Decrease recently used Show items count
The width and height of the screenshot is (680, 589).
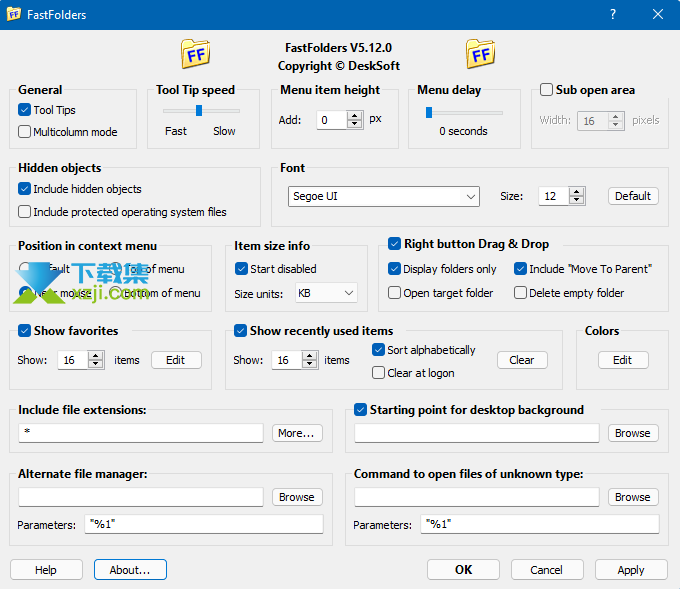tap(310, 364)
